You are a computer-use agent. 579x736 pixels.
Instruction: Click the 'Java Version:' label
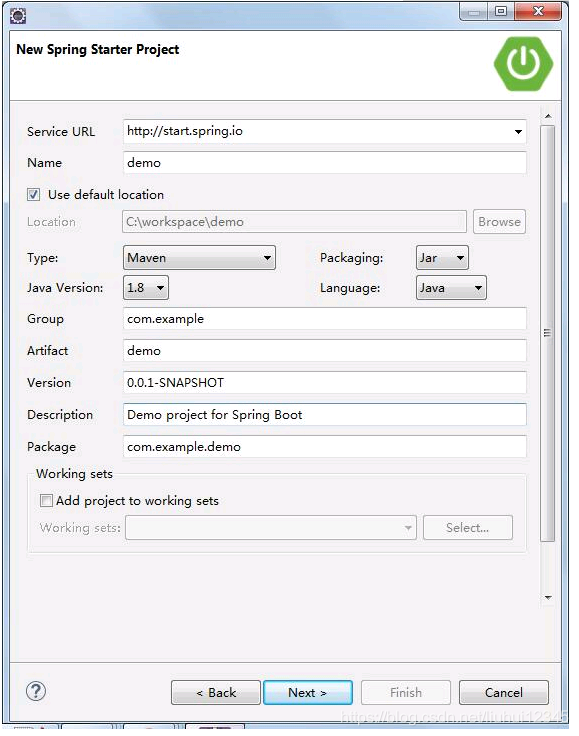(x=65, y=287)
